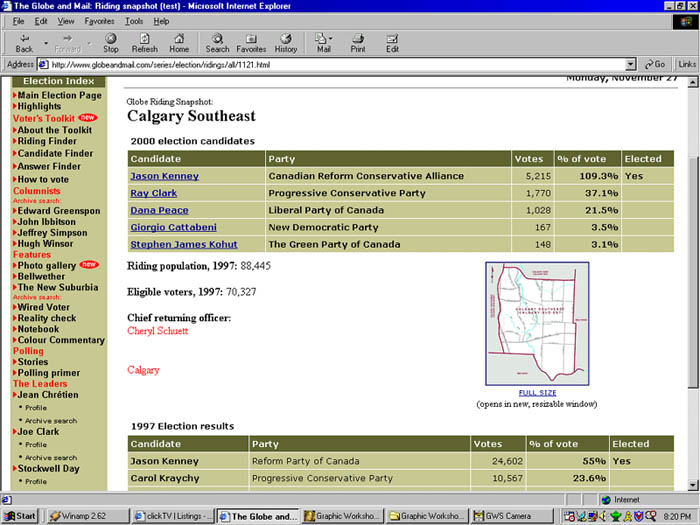Open Highlights in the Election Index
Viewport: 700px width, 525px height.
(x=39, y=106)
